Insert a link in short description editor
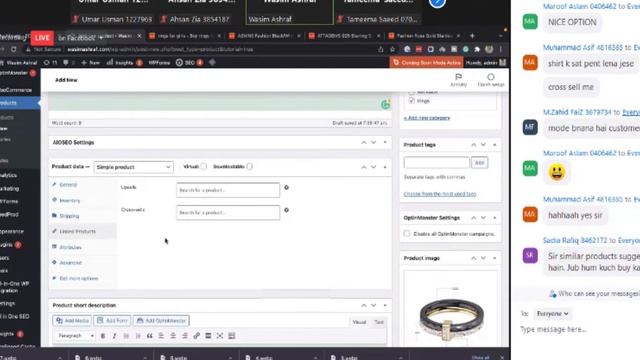The width and height of the screenshot is (640, 360). click(x=196, y=336)
